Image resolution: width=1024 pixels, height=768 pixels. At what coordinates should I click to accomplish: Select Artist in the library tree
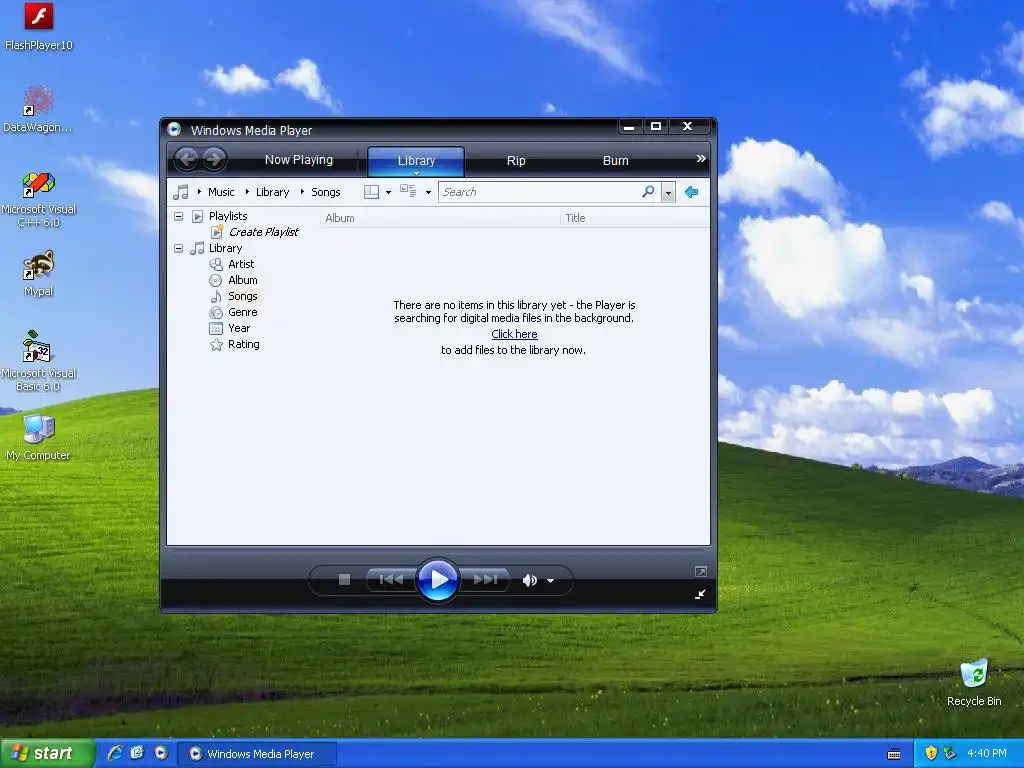[241, 264]
